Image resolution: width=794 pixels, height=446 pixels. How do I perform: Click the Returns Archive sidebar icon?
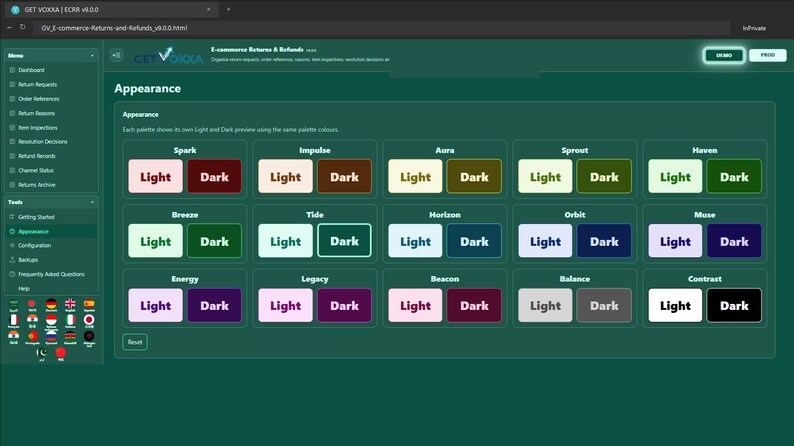point(12,185)
